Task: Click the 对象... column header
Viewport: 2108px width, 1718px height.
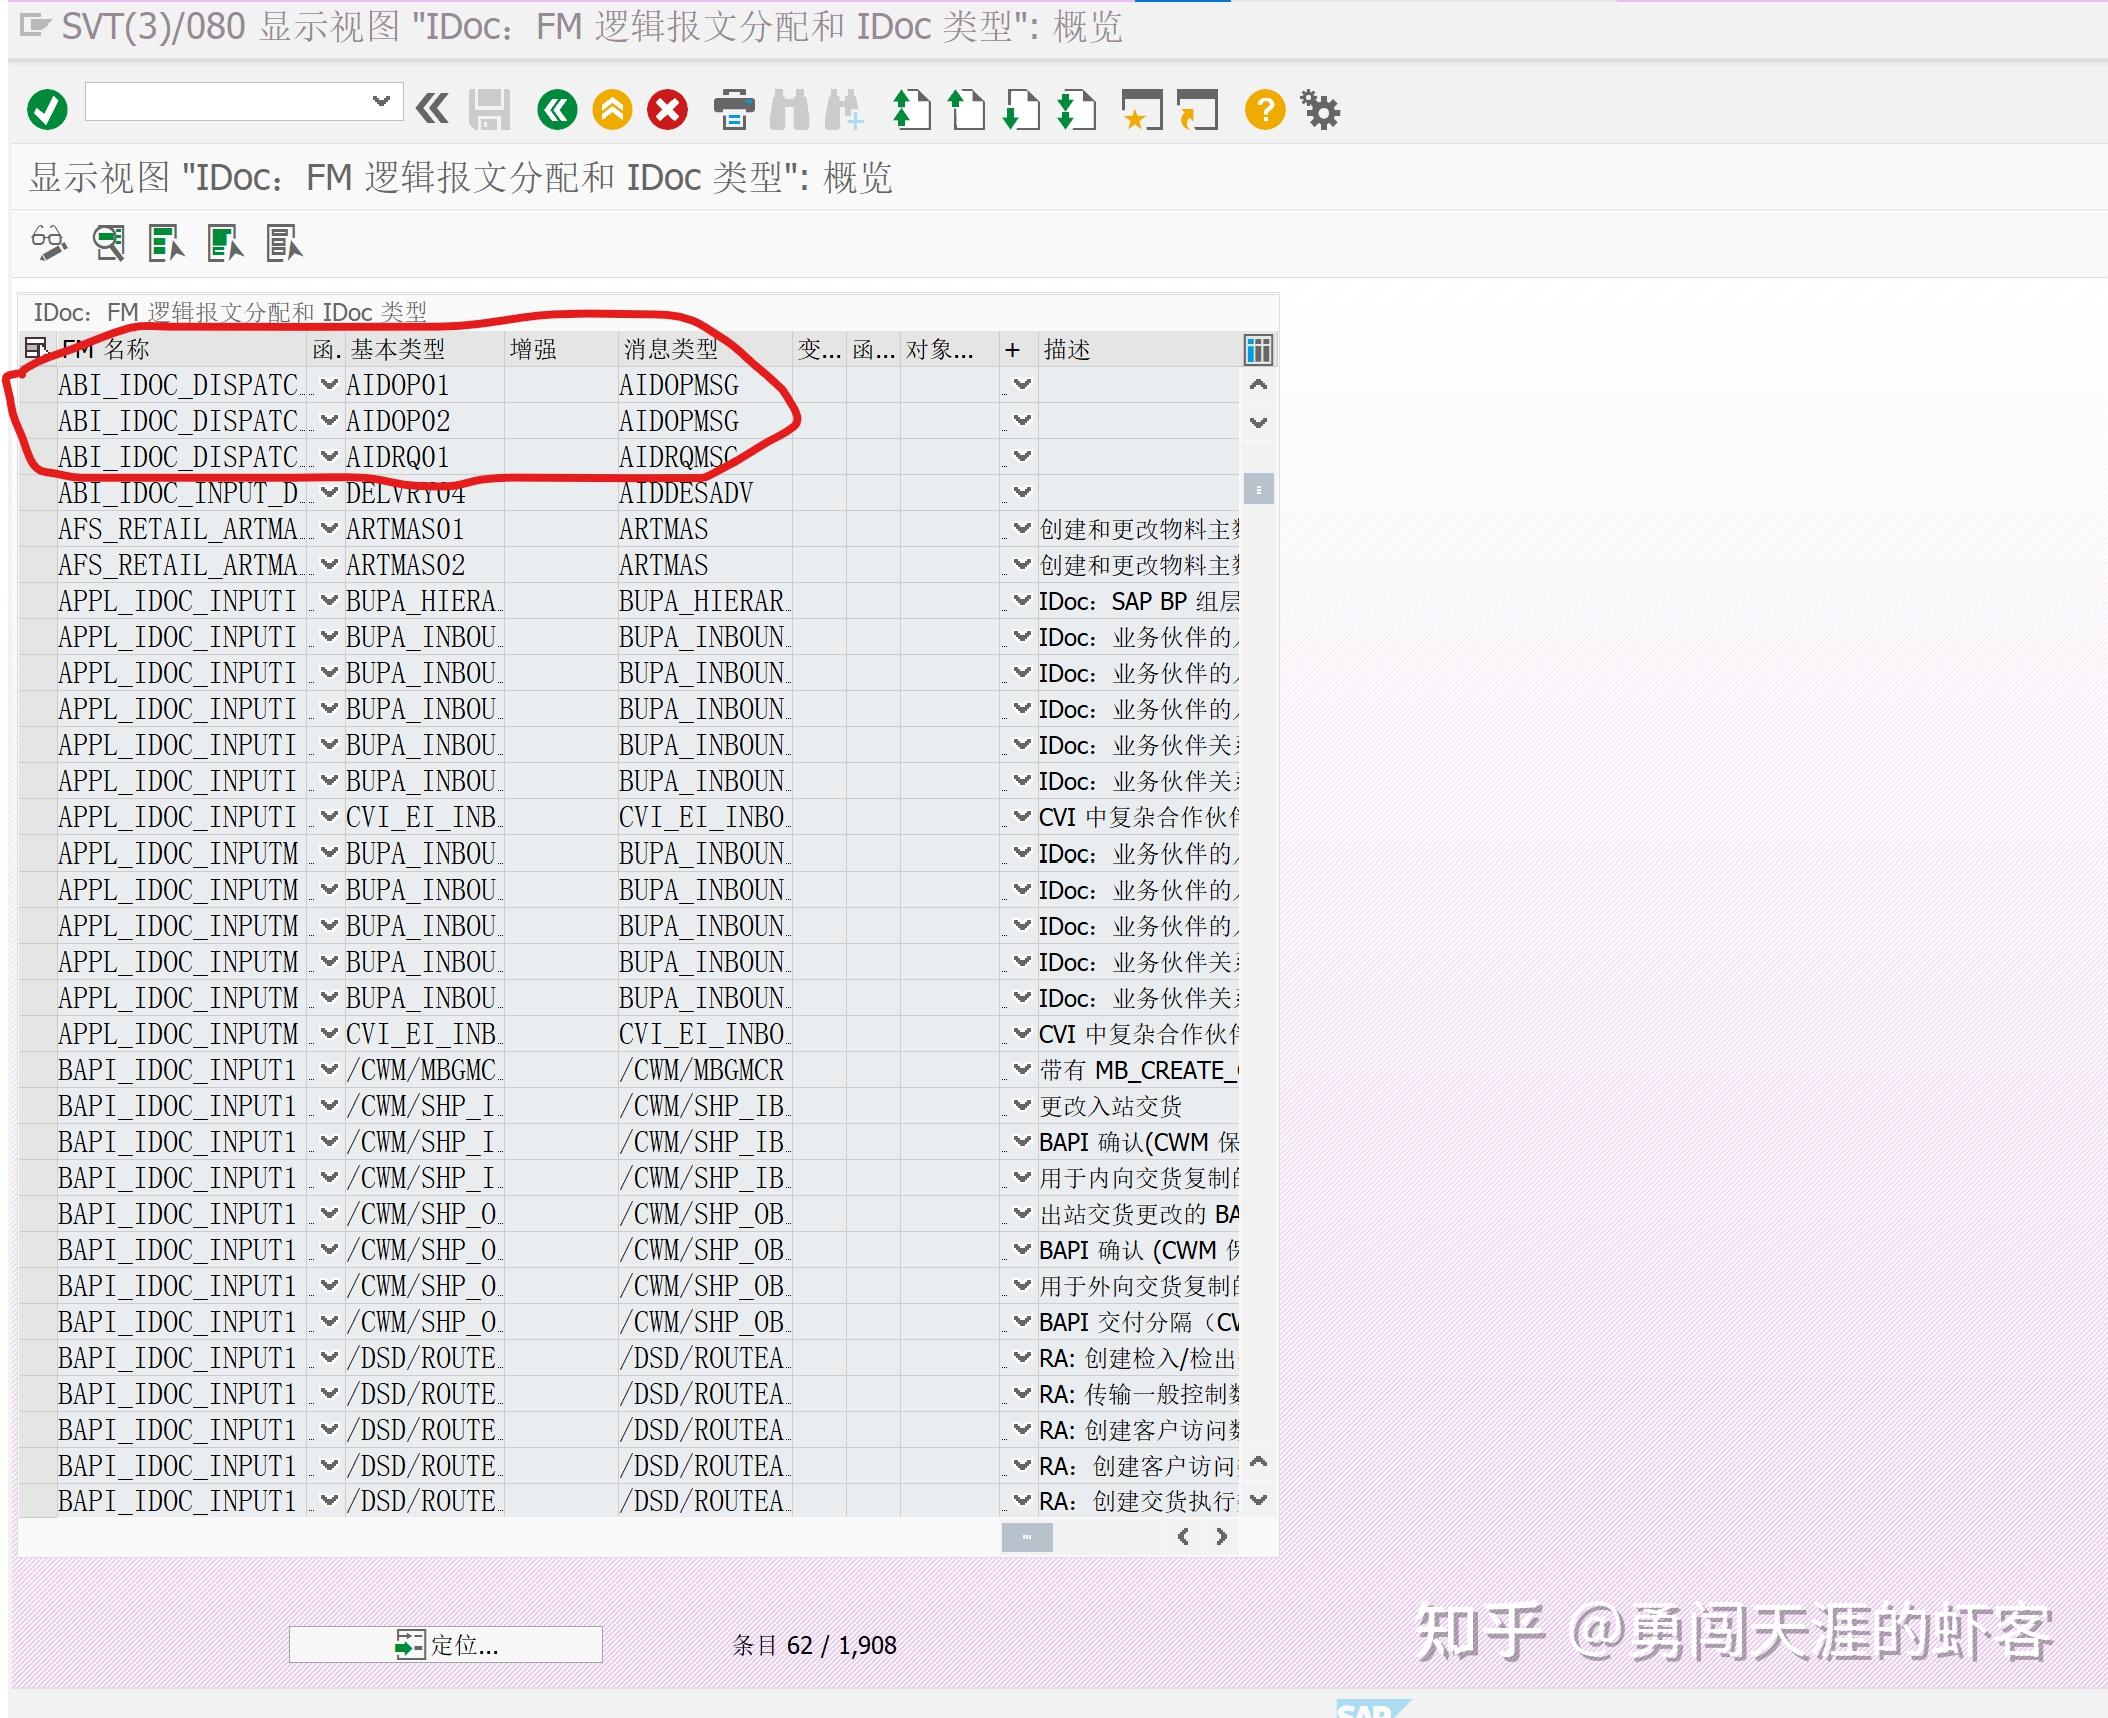Action: [949, 349]
